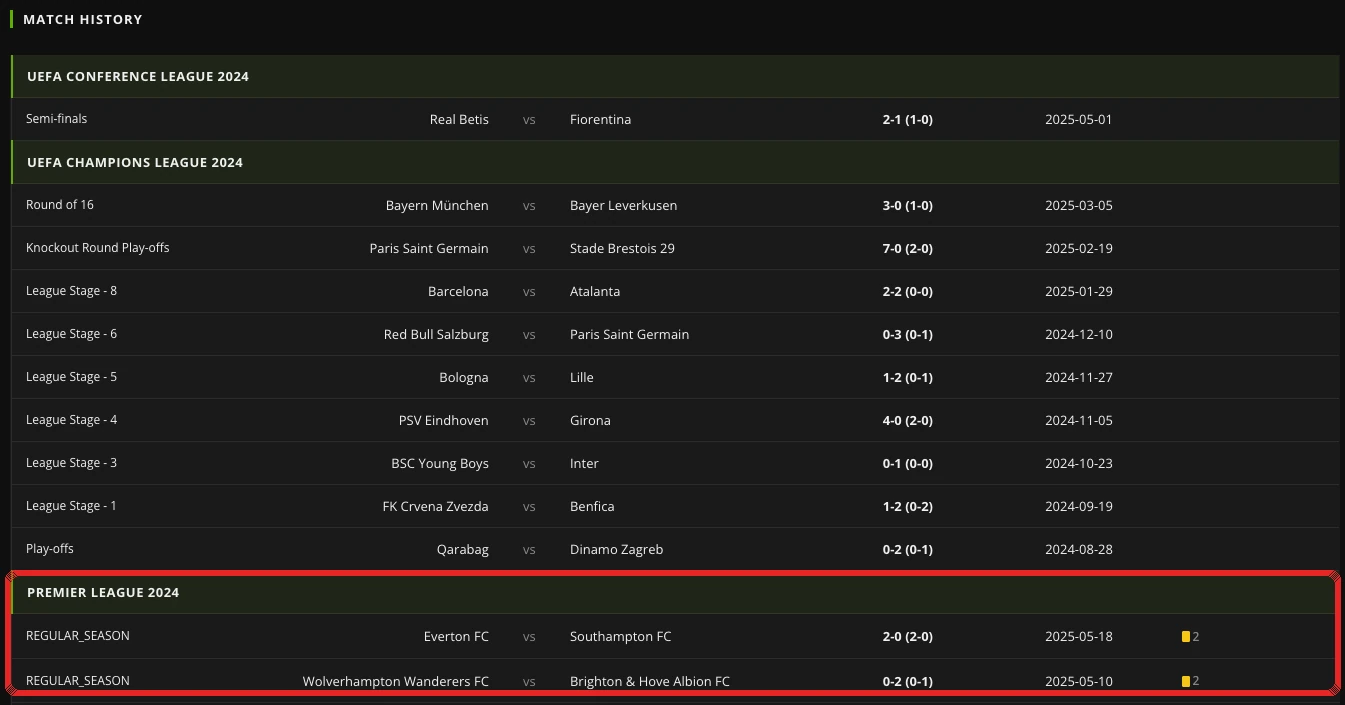
Task: Open the Atalanta team name
Action: (595, 291)
